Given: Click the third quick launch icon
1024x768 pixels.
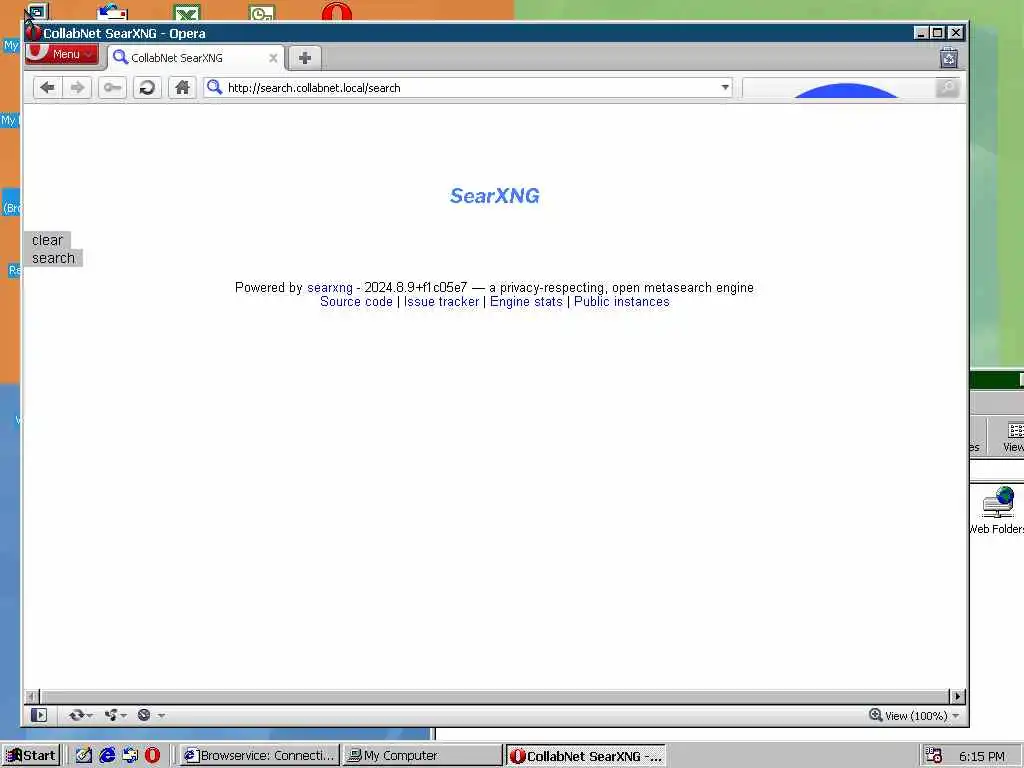Looking at the screenshot, I should tap(130, 756).
